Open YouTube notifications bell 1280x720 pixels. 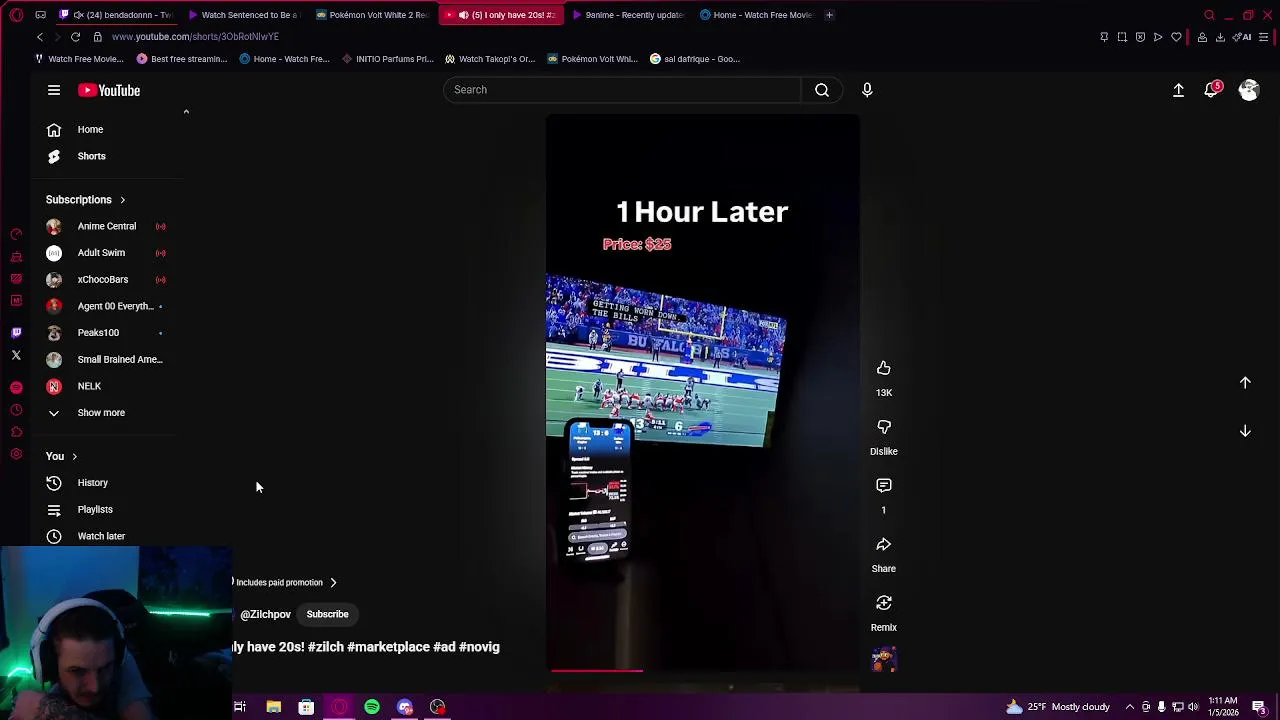tap(1212, 90)
